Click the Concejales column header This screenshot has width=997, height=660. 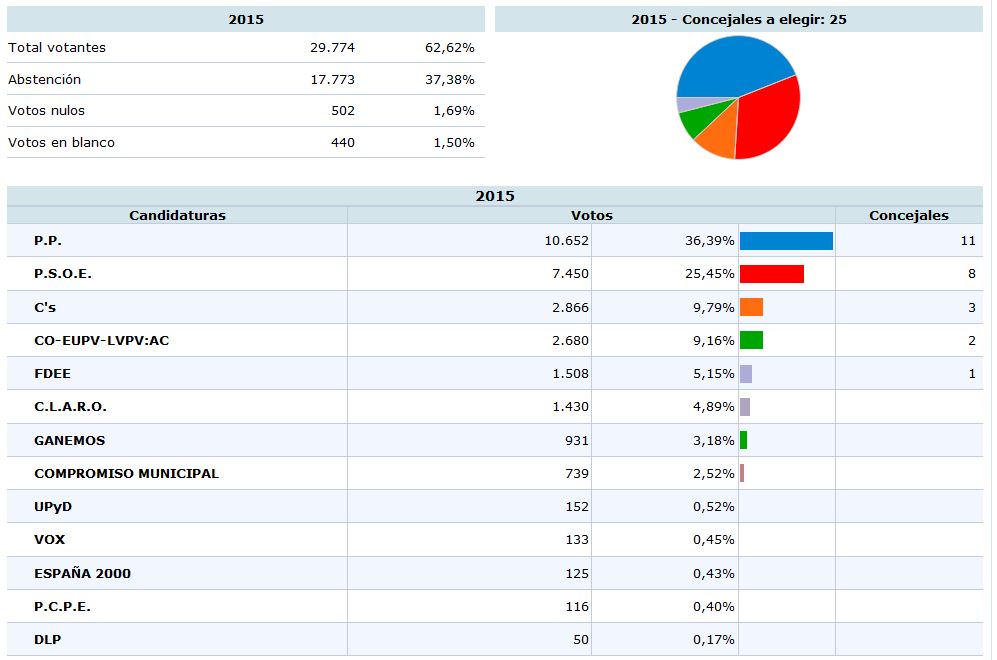click(908, 215)
